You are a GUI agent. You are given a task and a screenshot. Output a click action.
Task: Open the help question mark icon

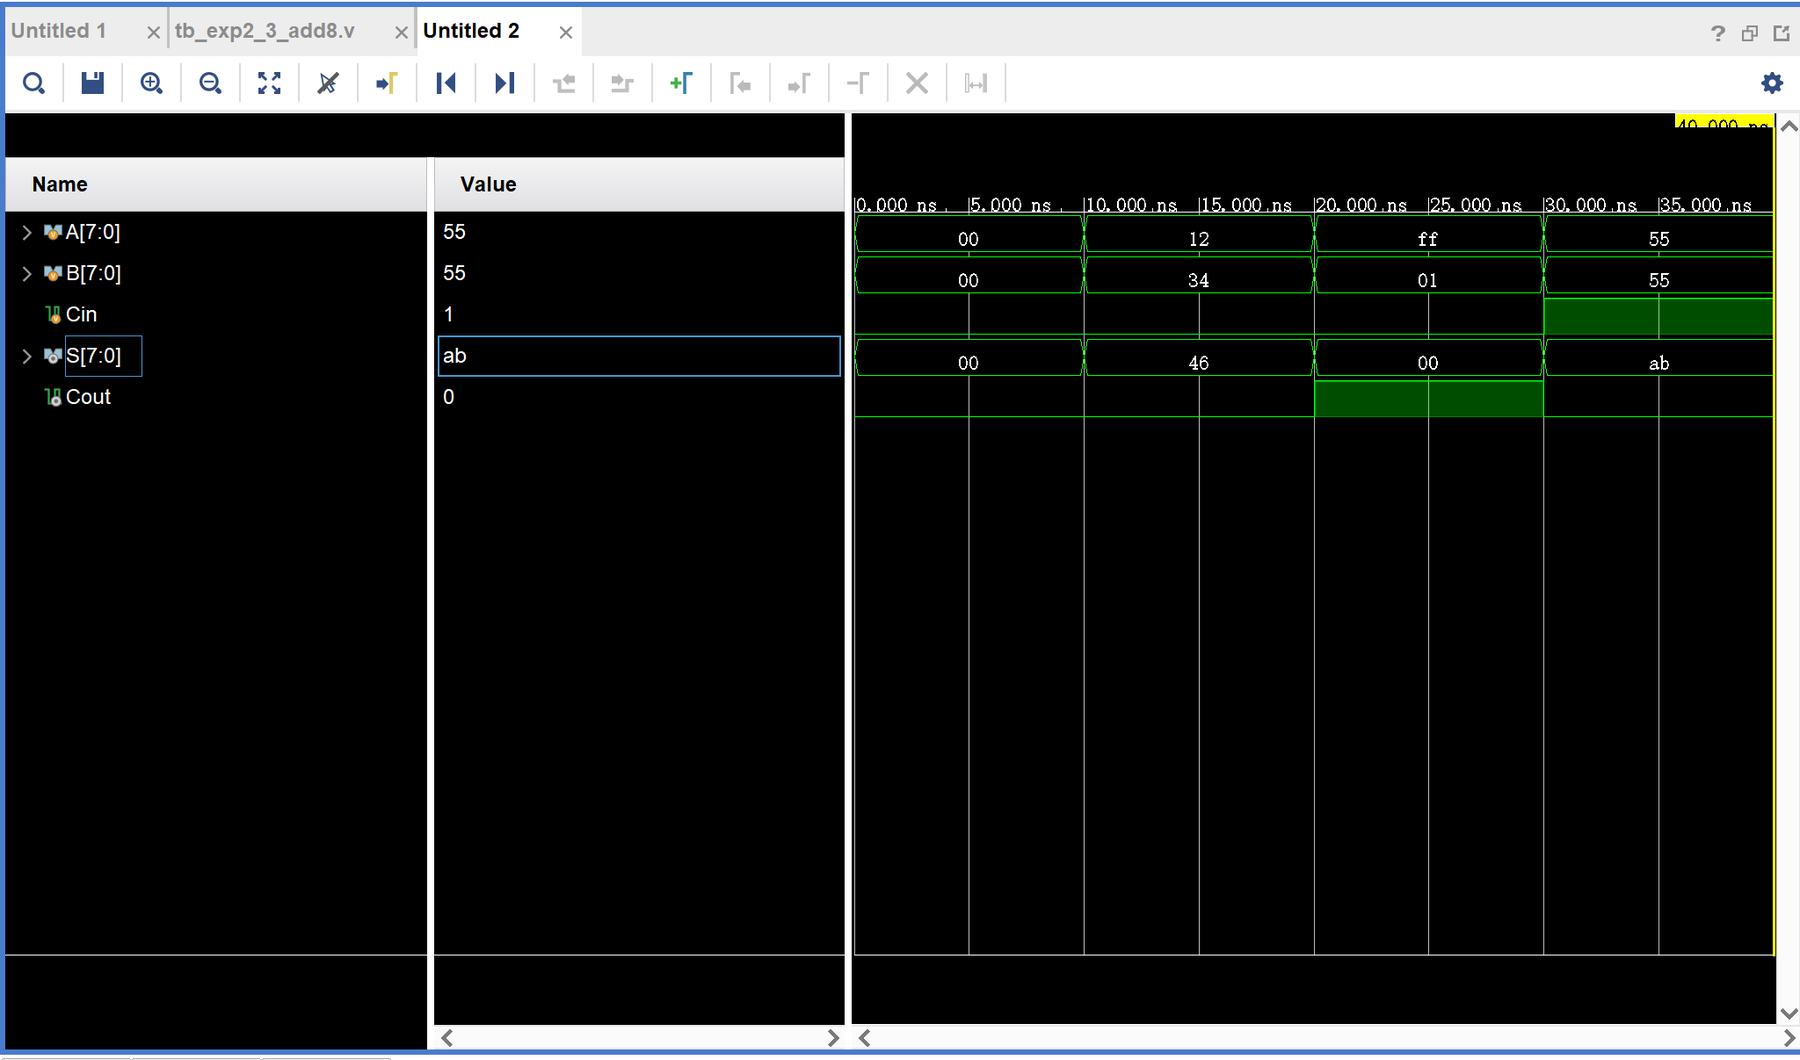click(1718, 33)
